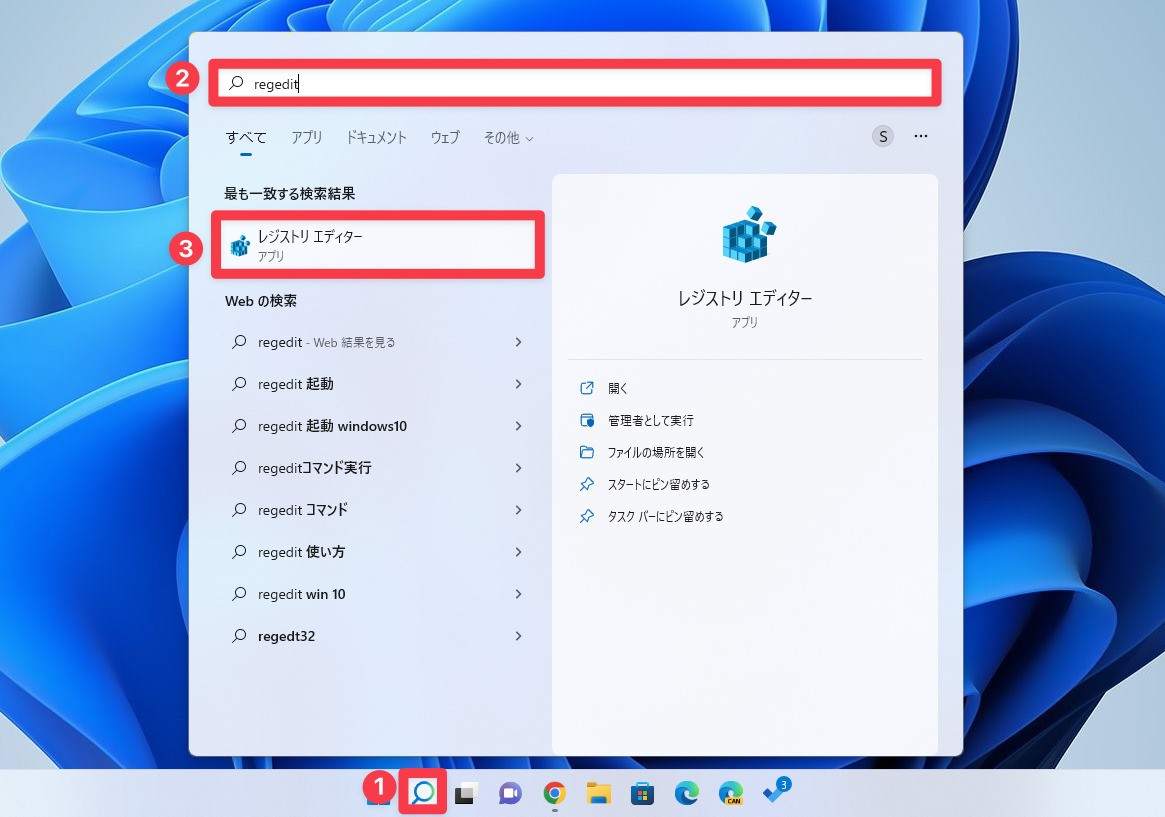The width and height of the screenshot is (1165, 817).
Task: Expand chevron for regedit - Web 結果を見る
Action: (519, 342)
